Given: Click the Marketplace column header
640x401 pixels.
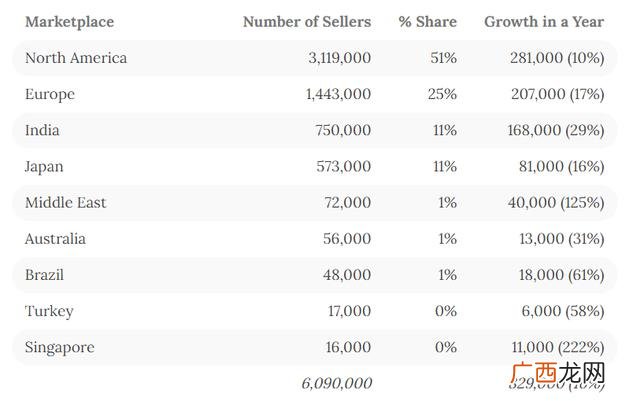Looking at the screenshot, I should pyautogui.click(x=69, y=22).
